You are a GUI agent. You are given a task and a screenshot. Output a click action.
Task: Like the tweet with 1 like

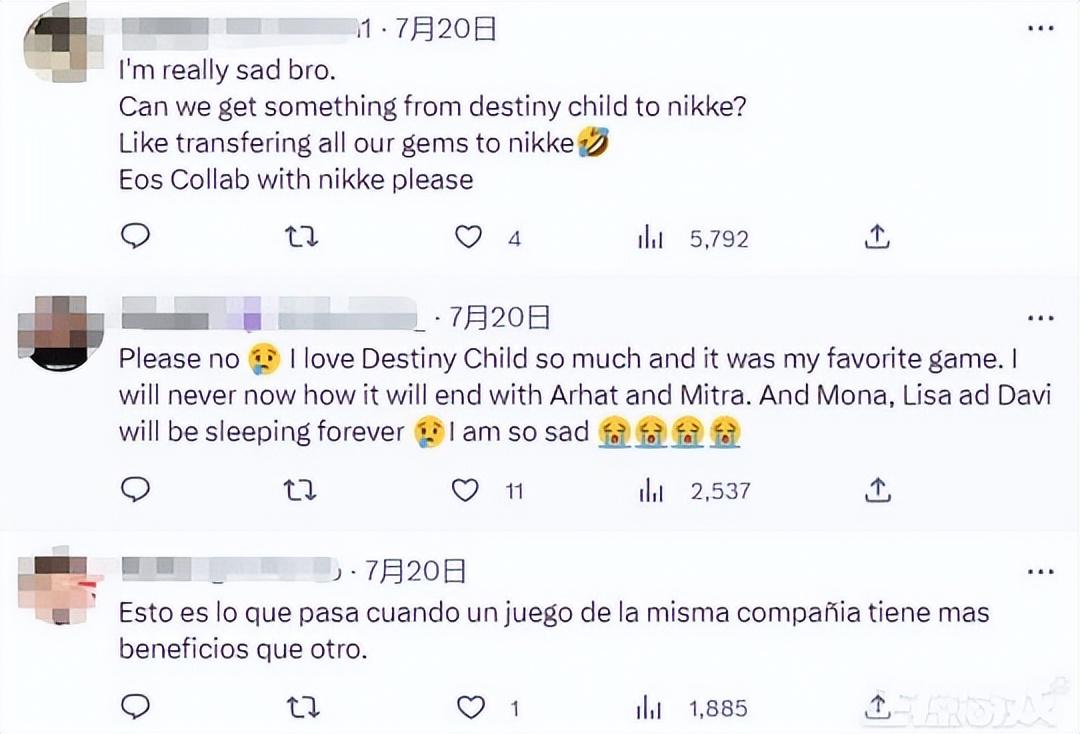tap(471, 707)
